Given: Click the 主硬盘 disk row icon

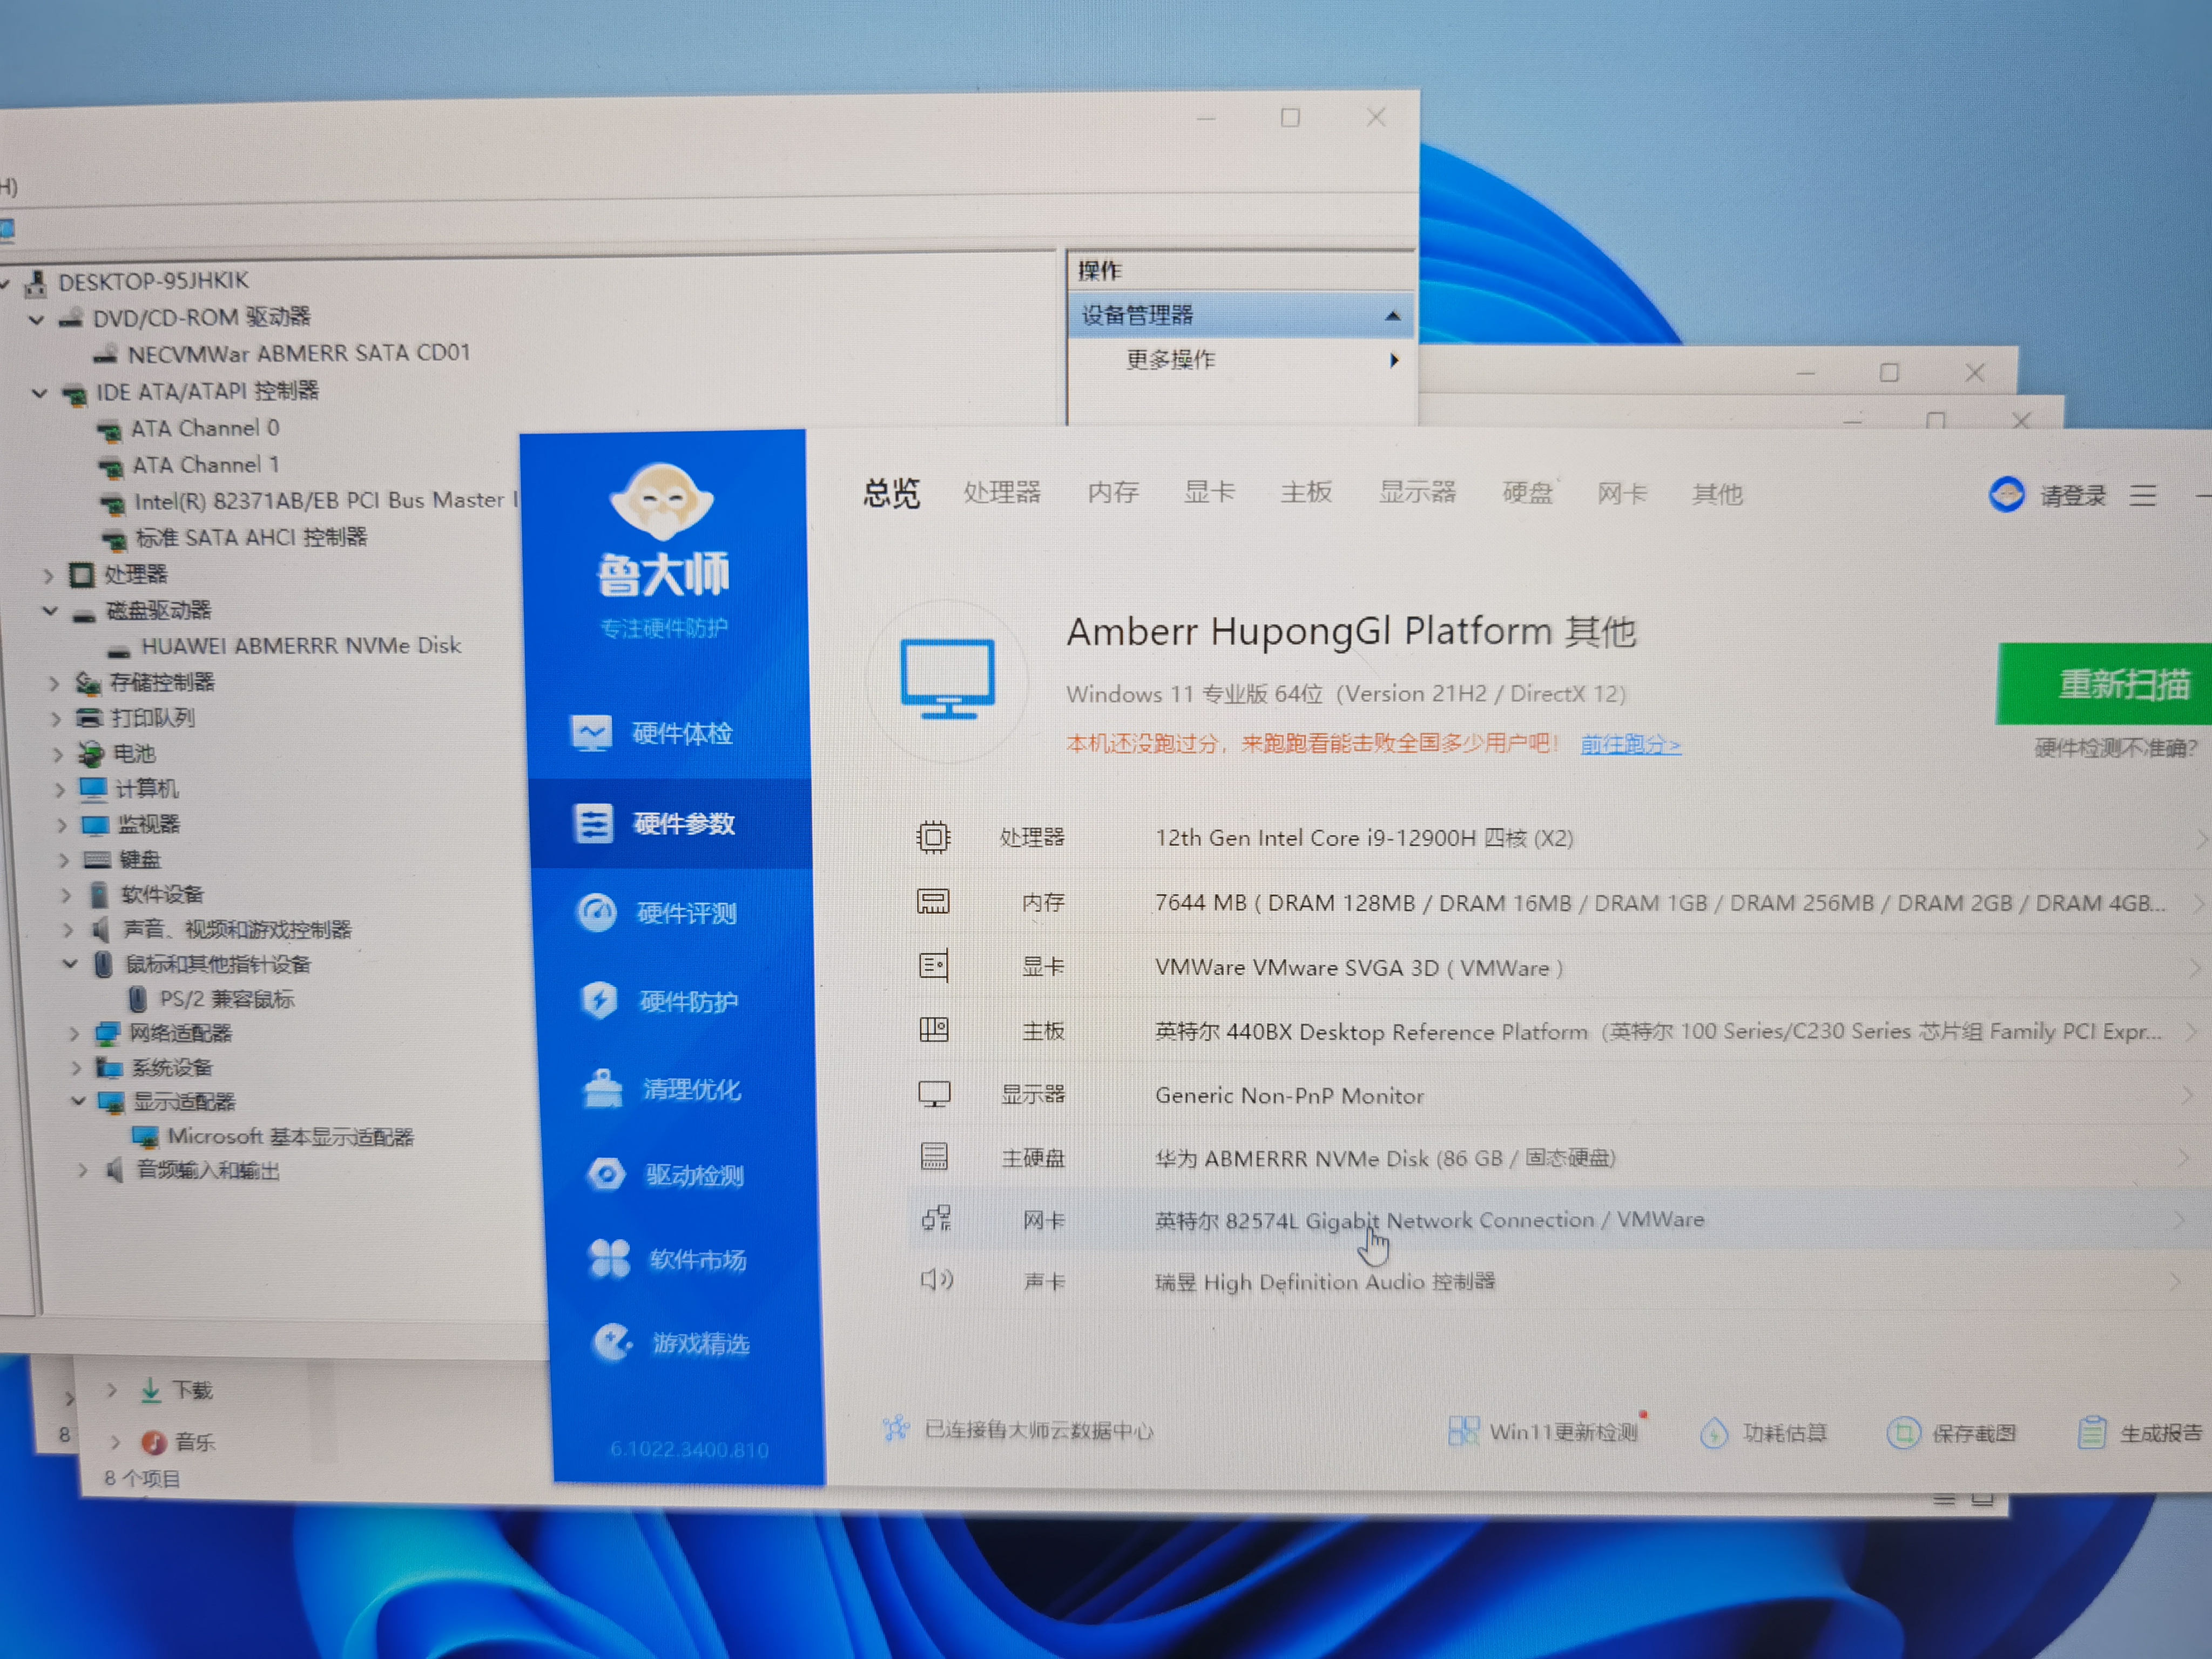Looking at the screenshot, I should 934,1157.
